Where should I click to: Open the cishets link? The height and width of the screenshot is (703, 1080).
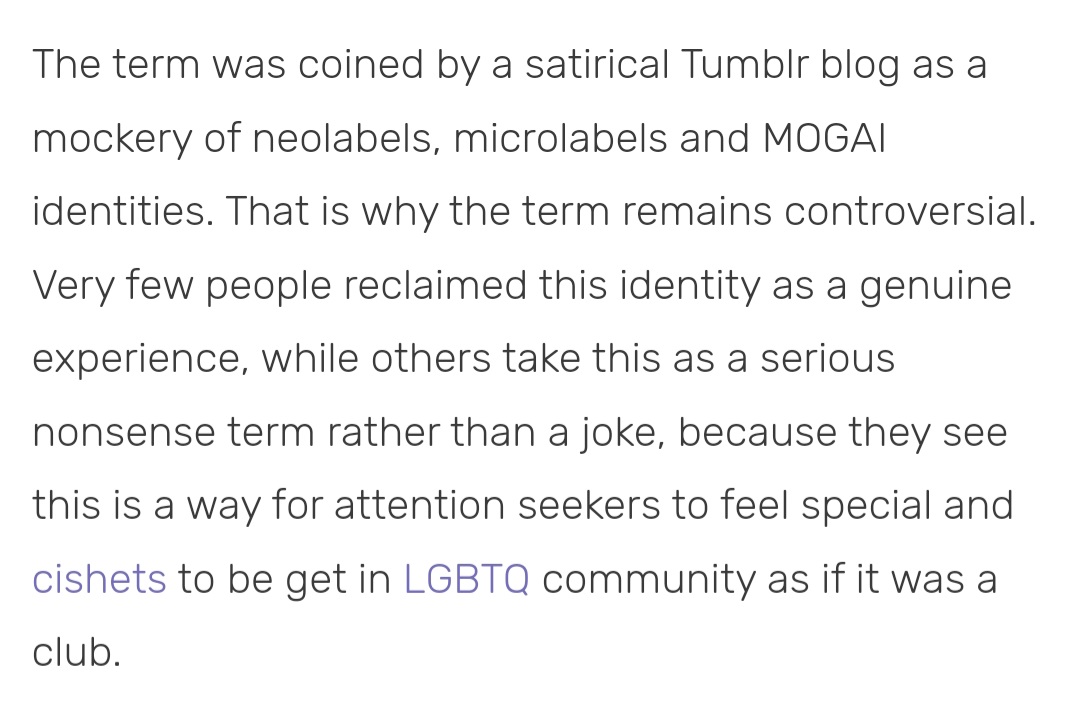(100, 578)
